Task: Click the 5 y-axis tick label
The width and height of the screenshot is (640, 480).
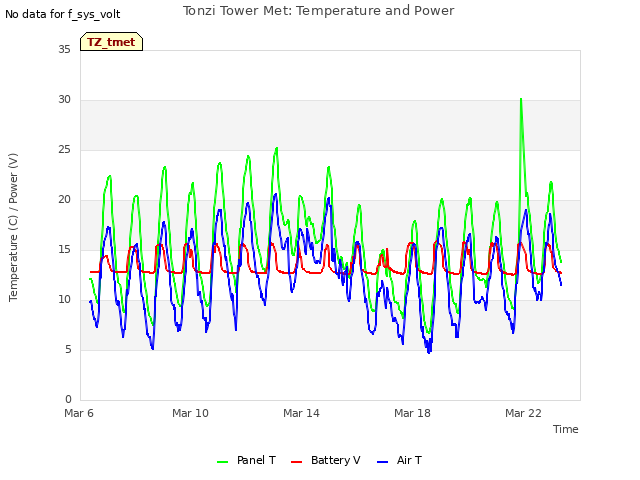Action: [x=68, y=349]
